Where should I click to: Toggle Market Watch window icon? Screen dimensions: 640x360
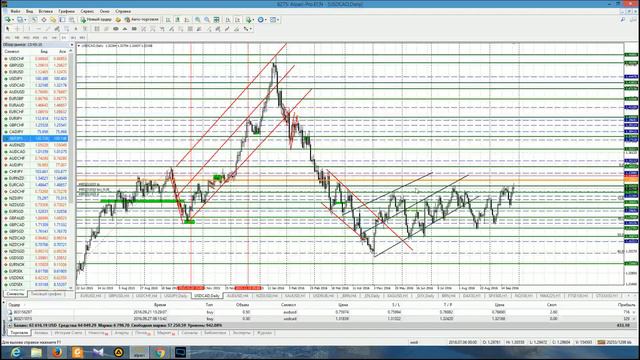click(x=35, y=20)
